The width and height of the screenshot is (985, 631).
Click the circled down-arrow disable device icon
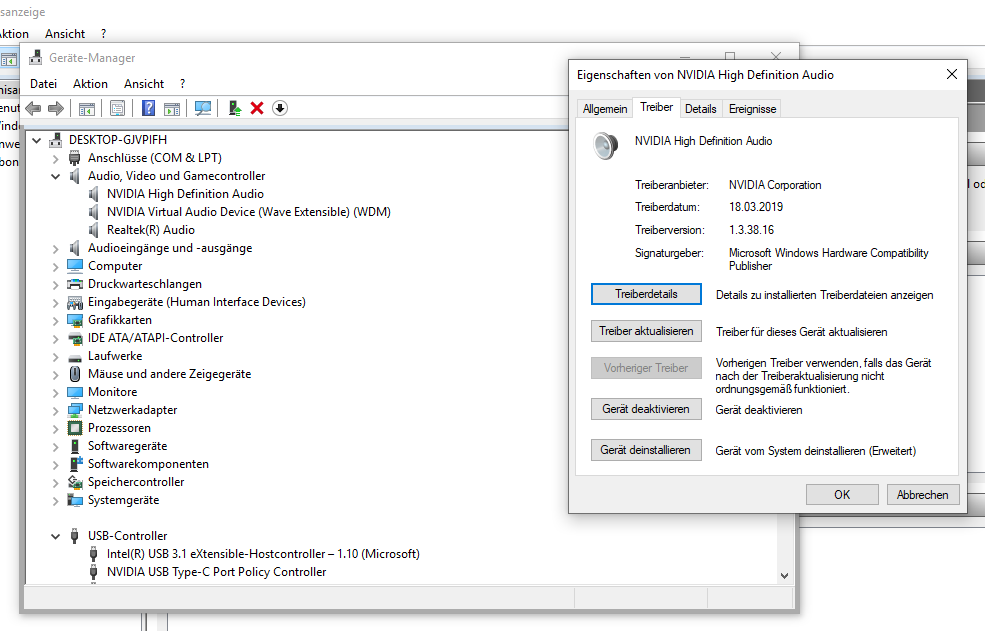(x=280, y=108)
